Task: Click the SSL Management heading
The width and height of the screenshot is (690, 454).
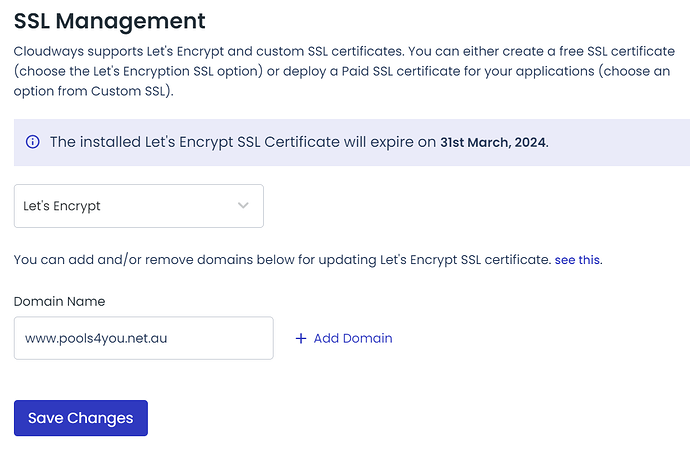Action: tap(110, 20)
